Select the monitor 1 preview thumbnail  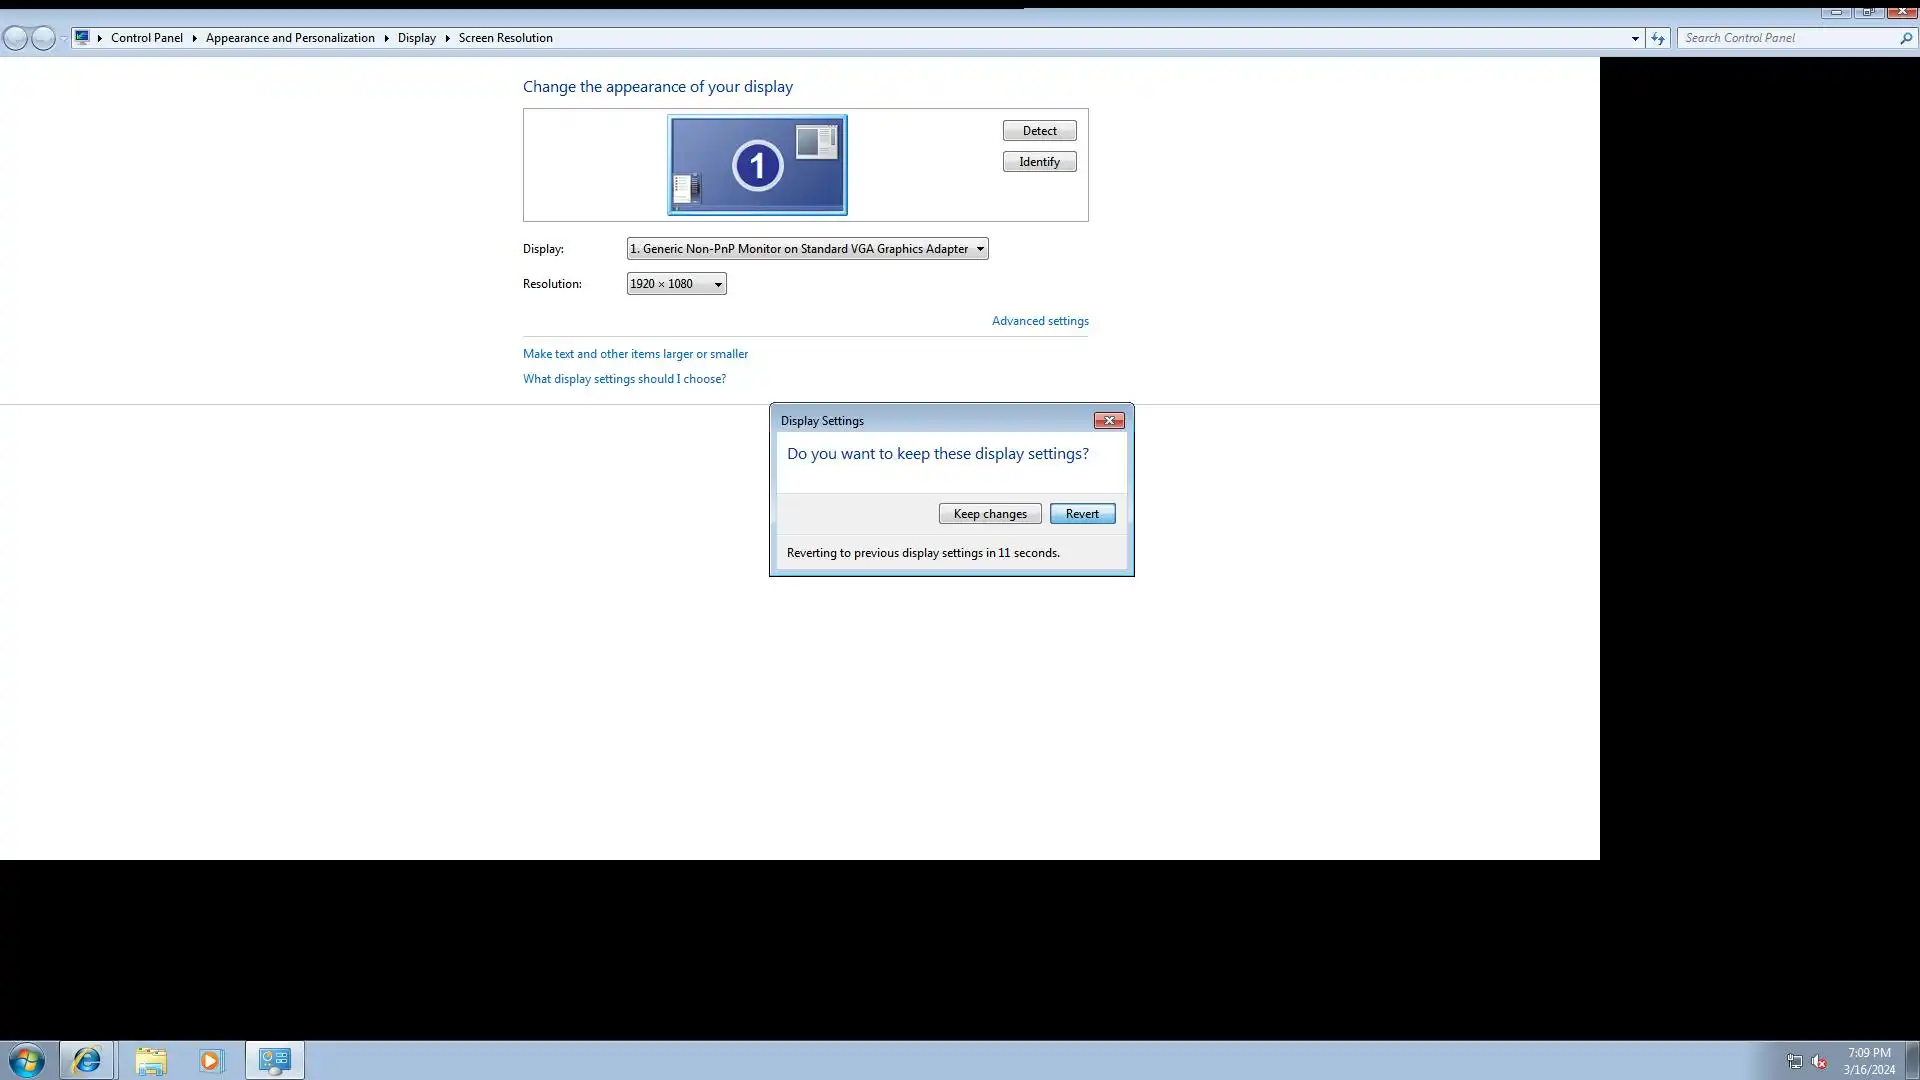[757, 165]
